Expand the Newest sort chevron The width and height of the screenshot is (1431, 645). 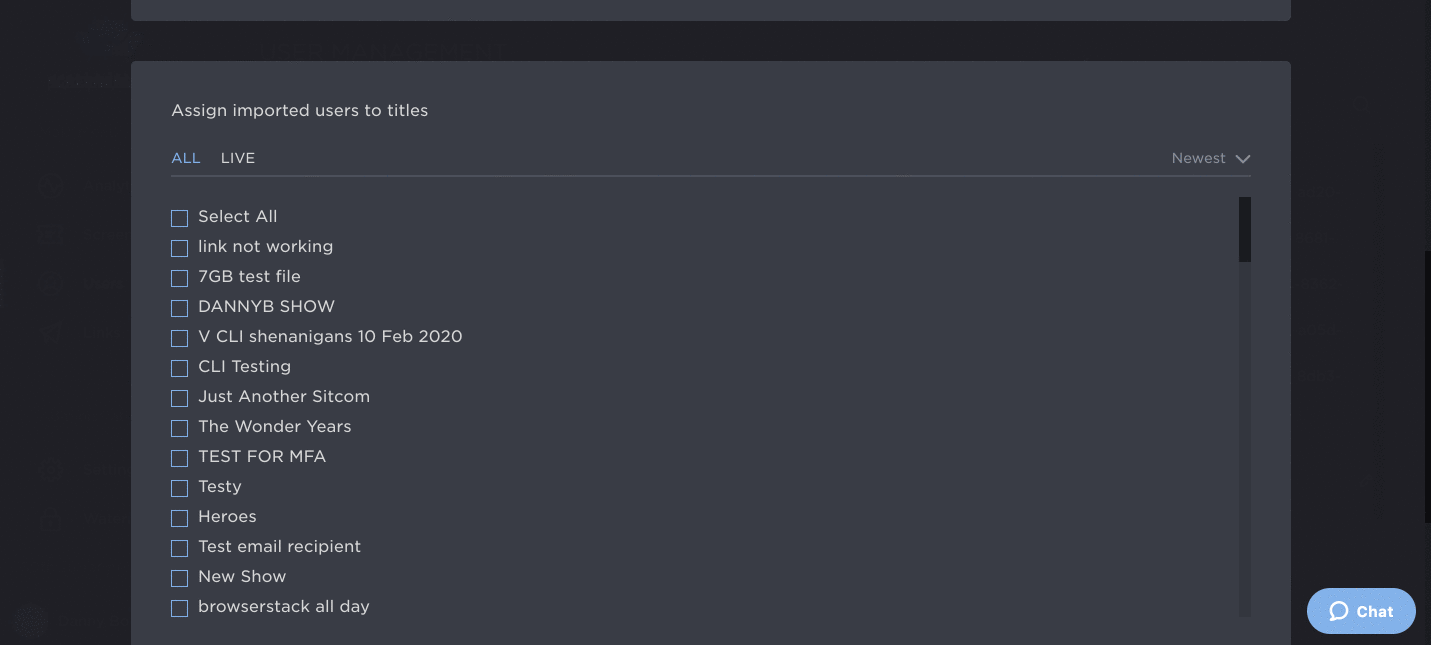[1242, 158]
